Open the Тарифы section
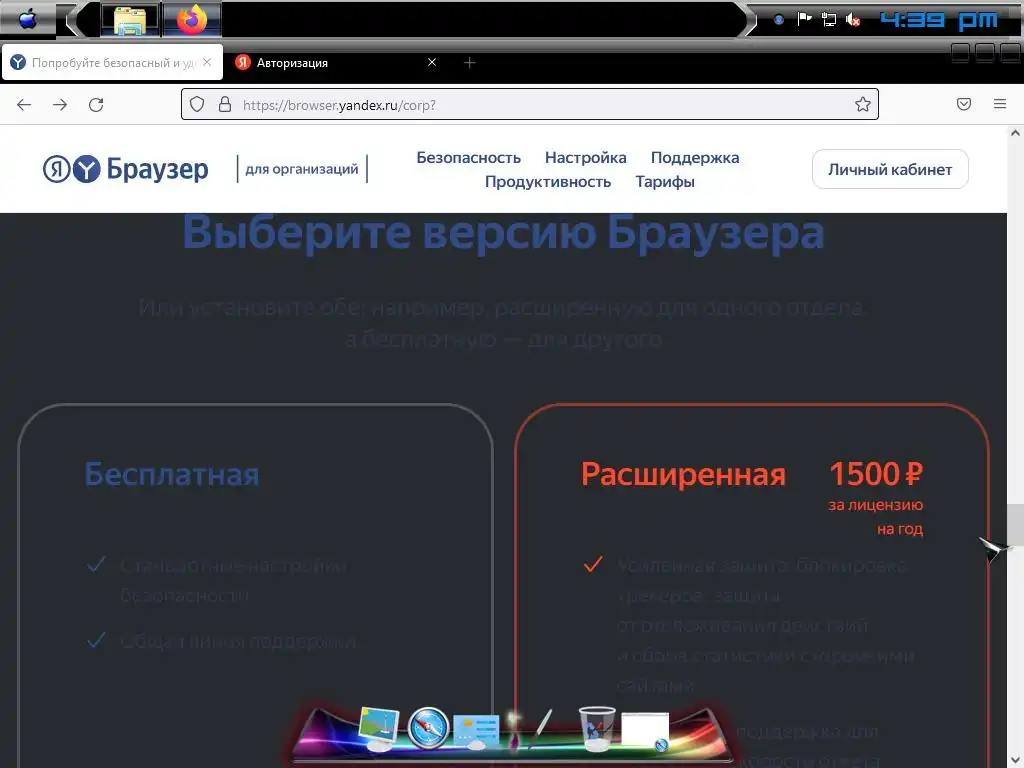 [665, 182]
